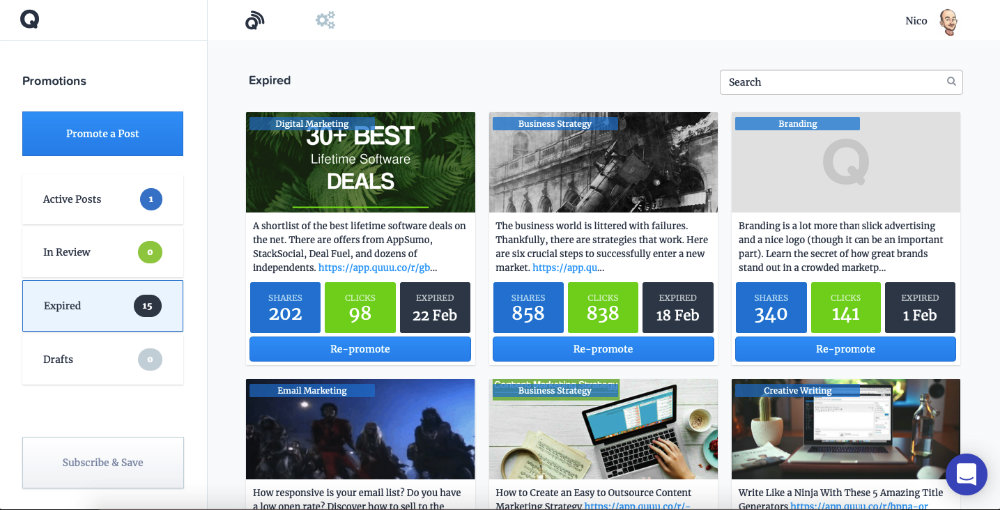Click the search magnifier icon

coord(951,82)
